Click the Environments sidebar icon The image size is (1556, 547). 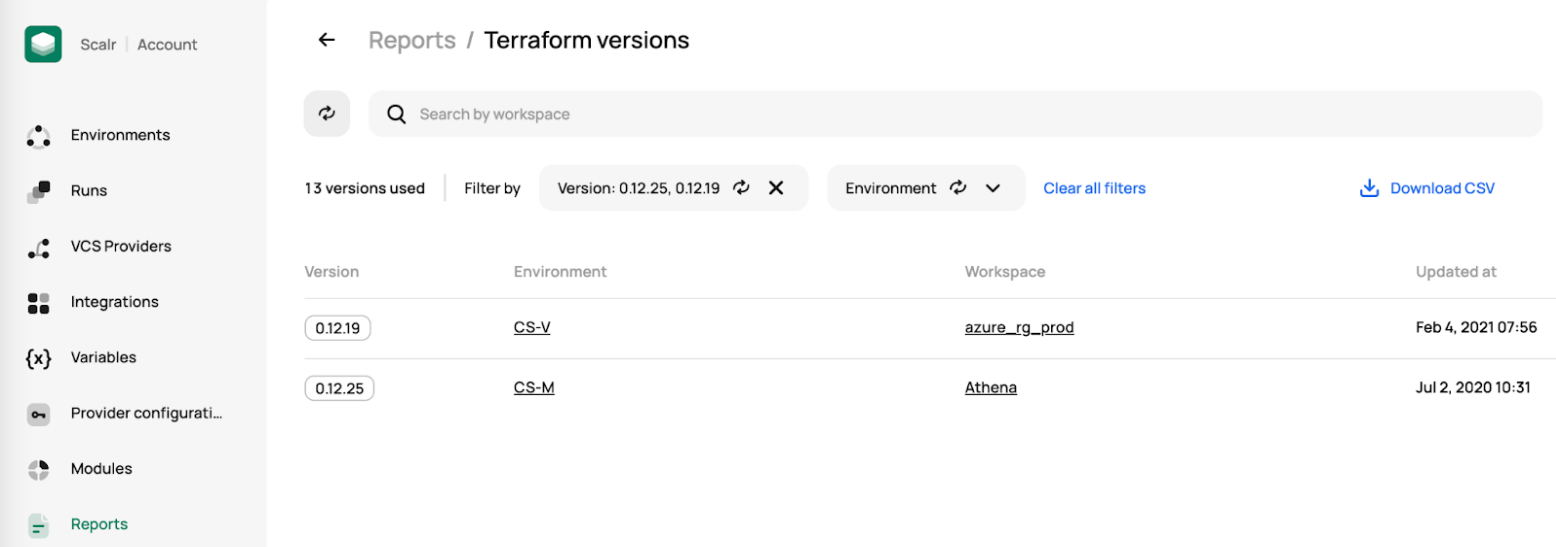point(38,136)
